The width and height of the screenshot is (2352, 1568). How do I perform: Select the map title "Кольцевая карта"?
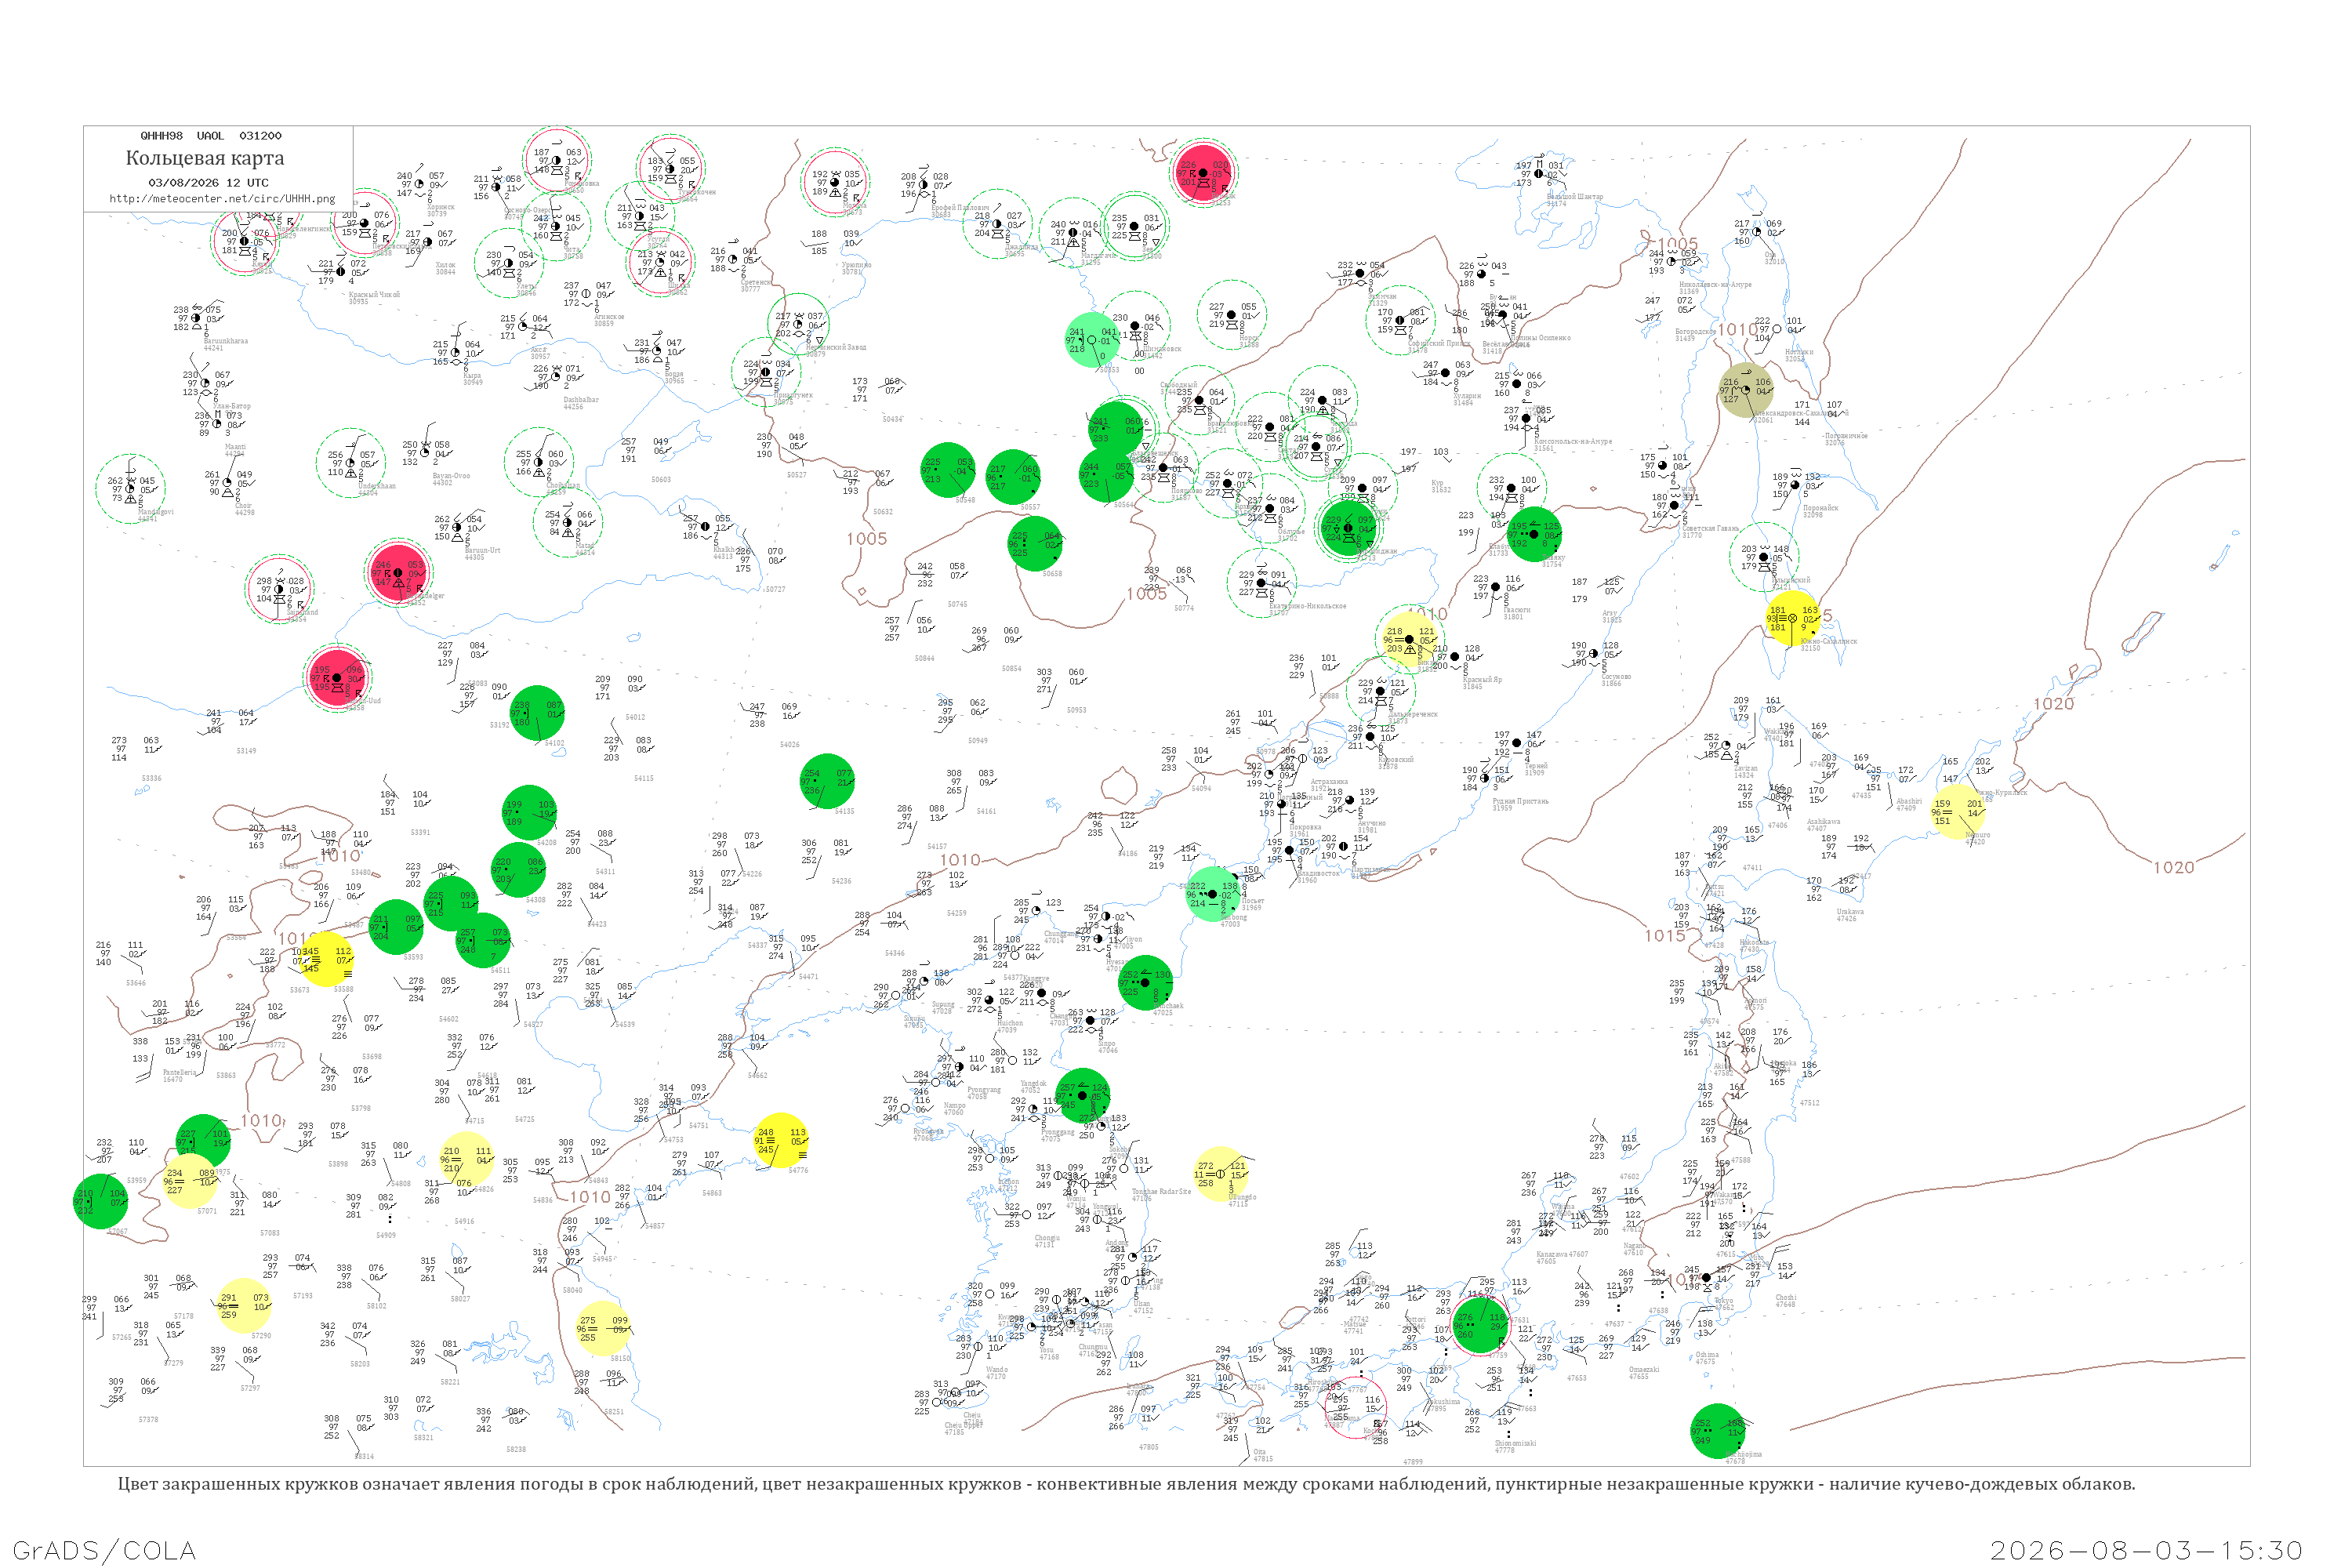tap(205, 158)
